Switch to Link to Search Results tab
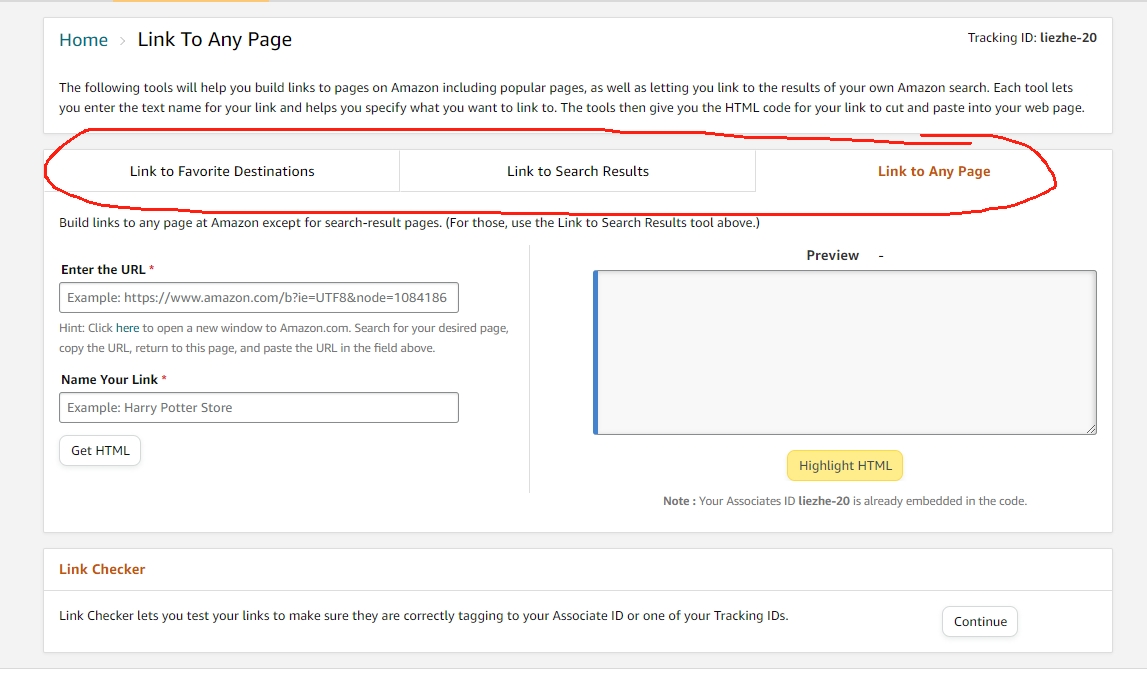 [x=577, y=171]
